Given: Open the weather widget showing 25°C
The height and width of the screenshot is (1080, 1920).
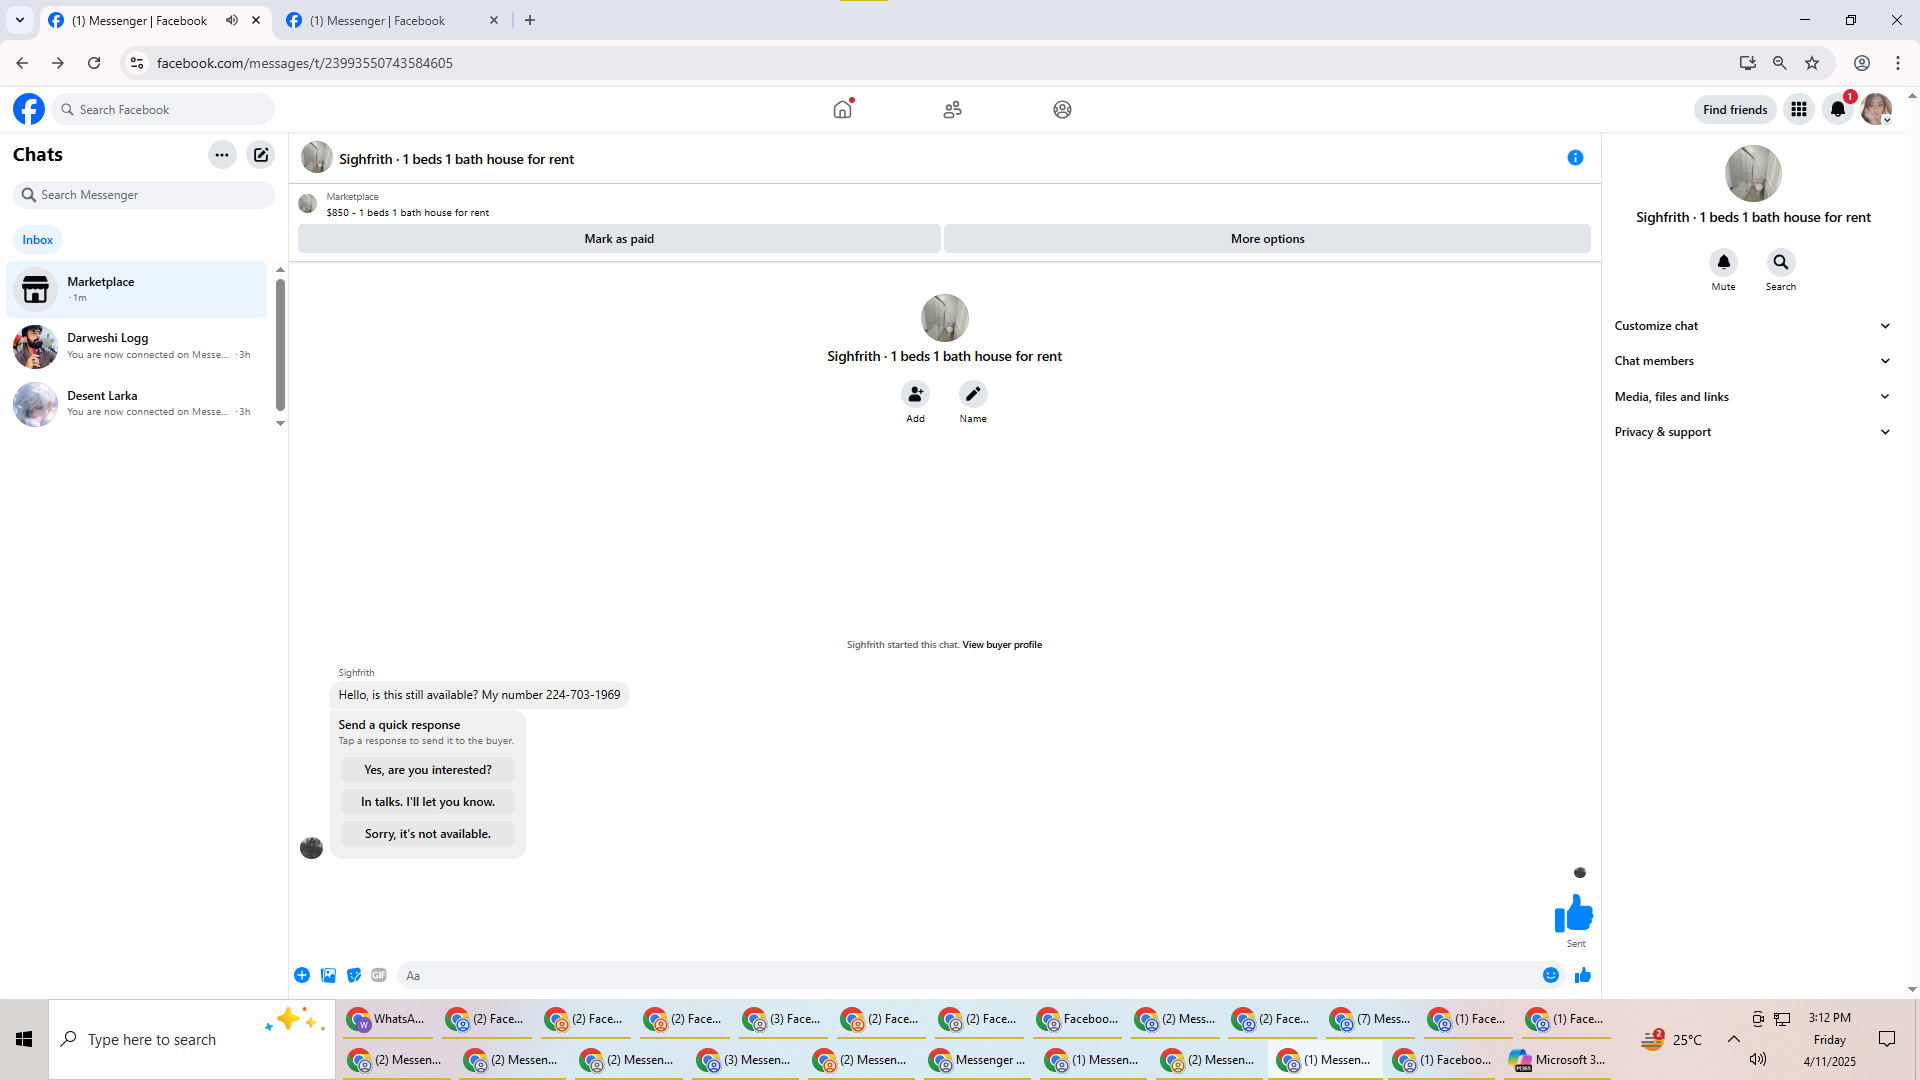Looking at the screenshot, I should click(1671, 1039).
